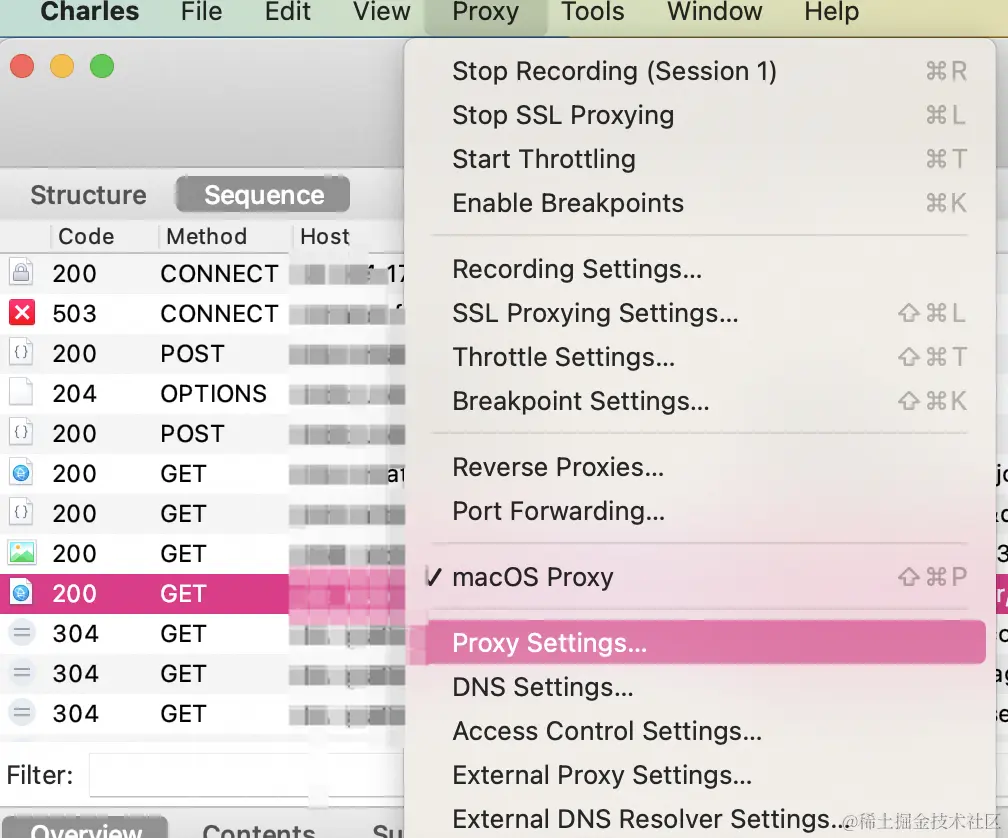Open the Tools menu
Viewport: 1008px width, 838px height.
[592, 13]
